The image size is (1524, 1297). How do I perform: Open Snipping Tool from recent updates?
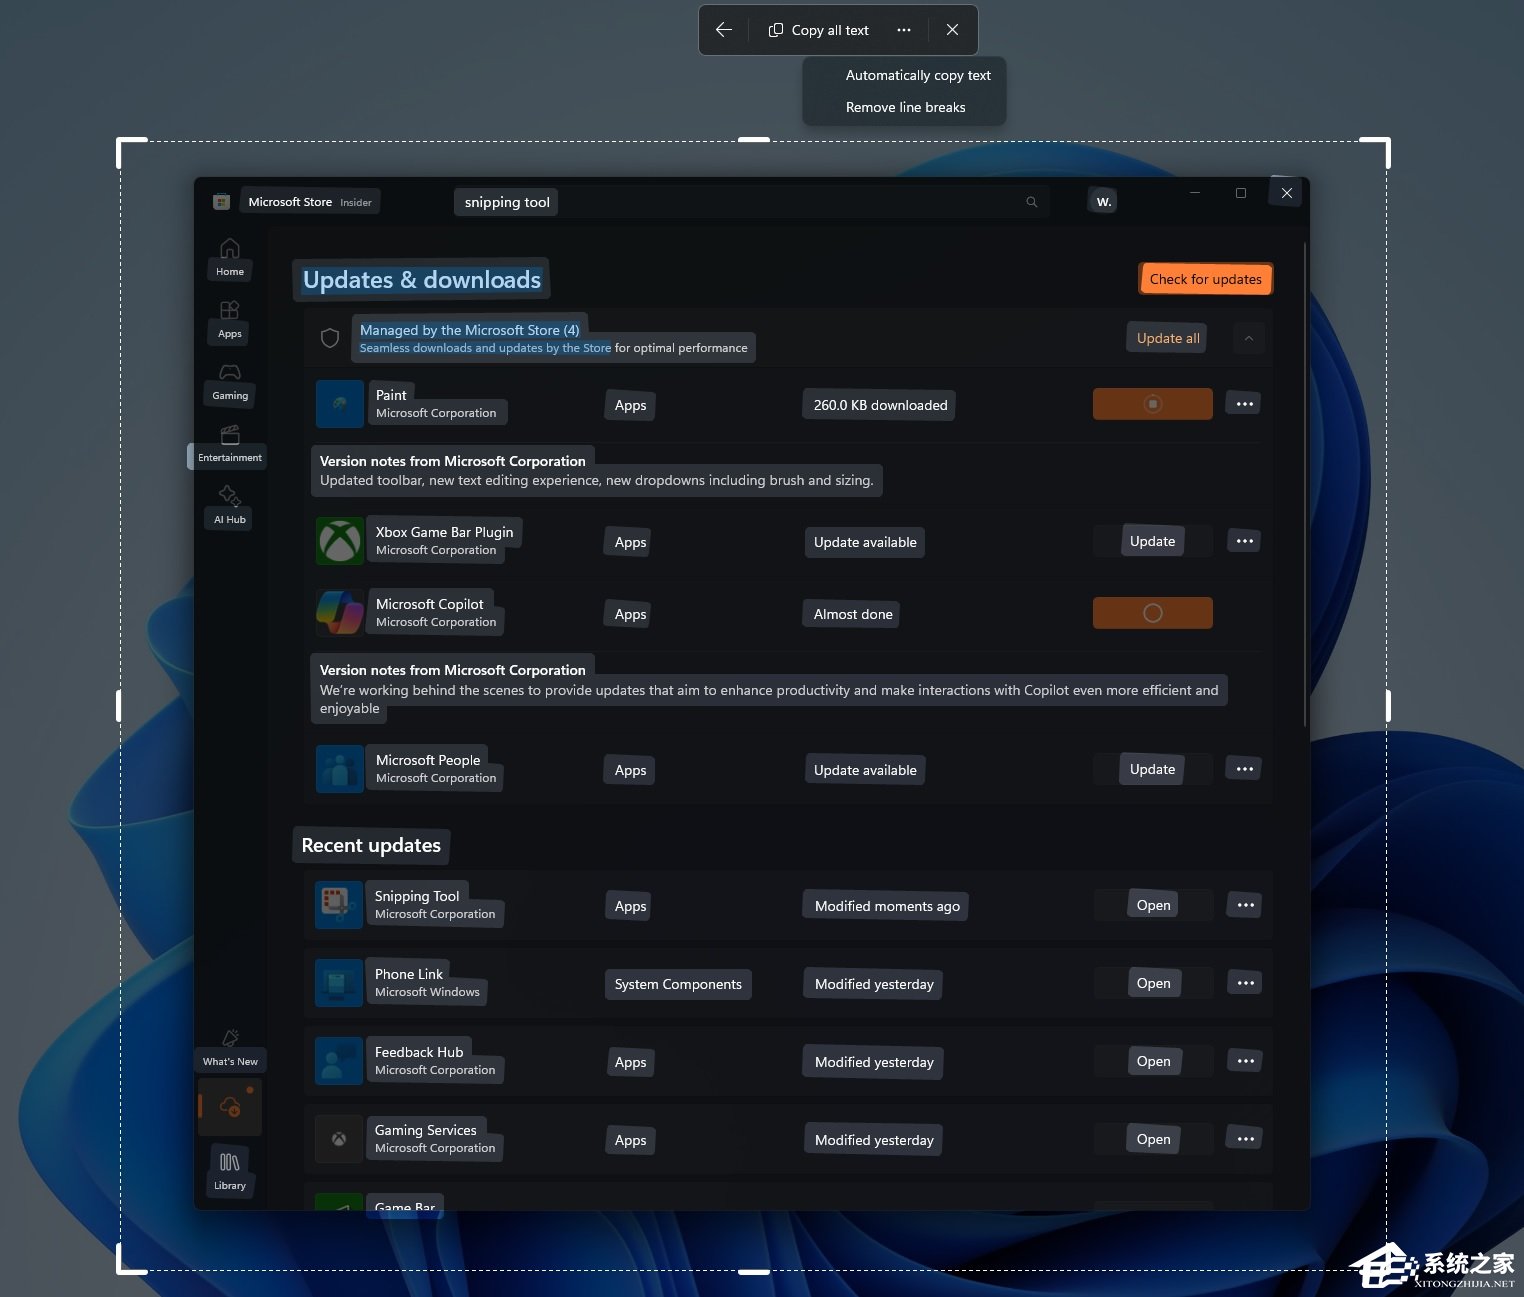tap(1154, 905)
